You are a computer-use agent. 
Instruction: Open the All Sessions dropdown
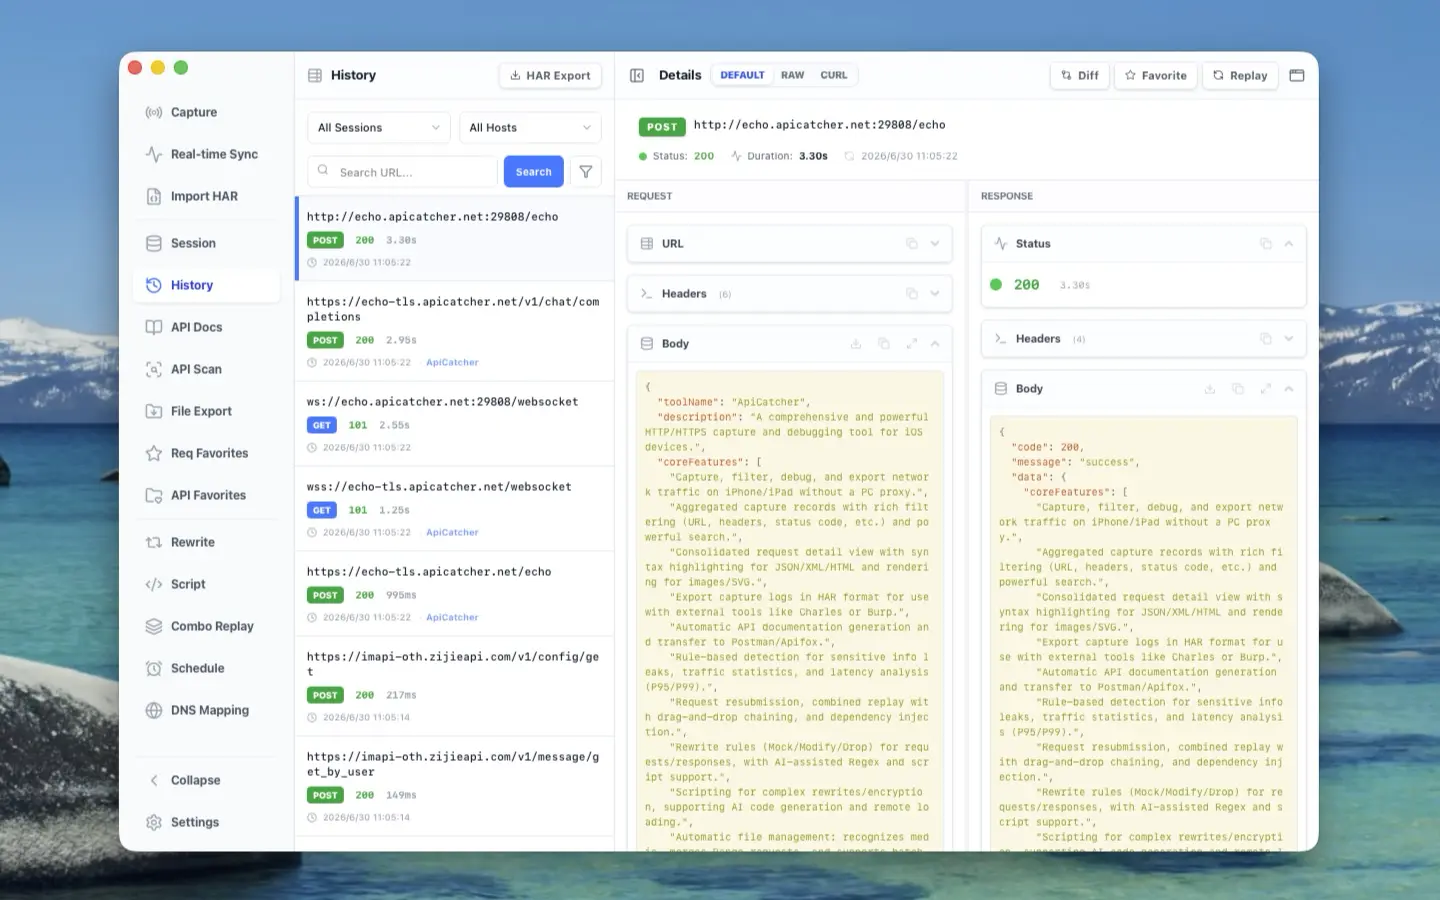(x=379, y=128)
